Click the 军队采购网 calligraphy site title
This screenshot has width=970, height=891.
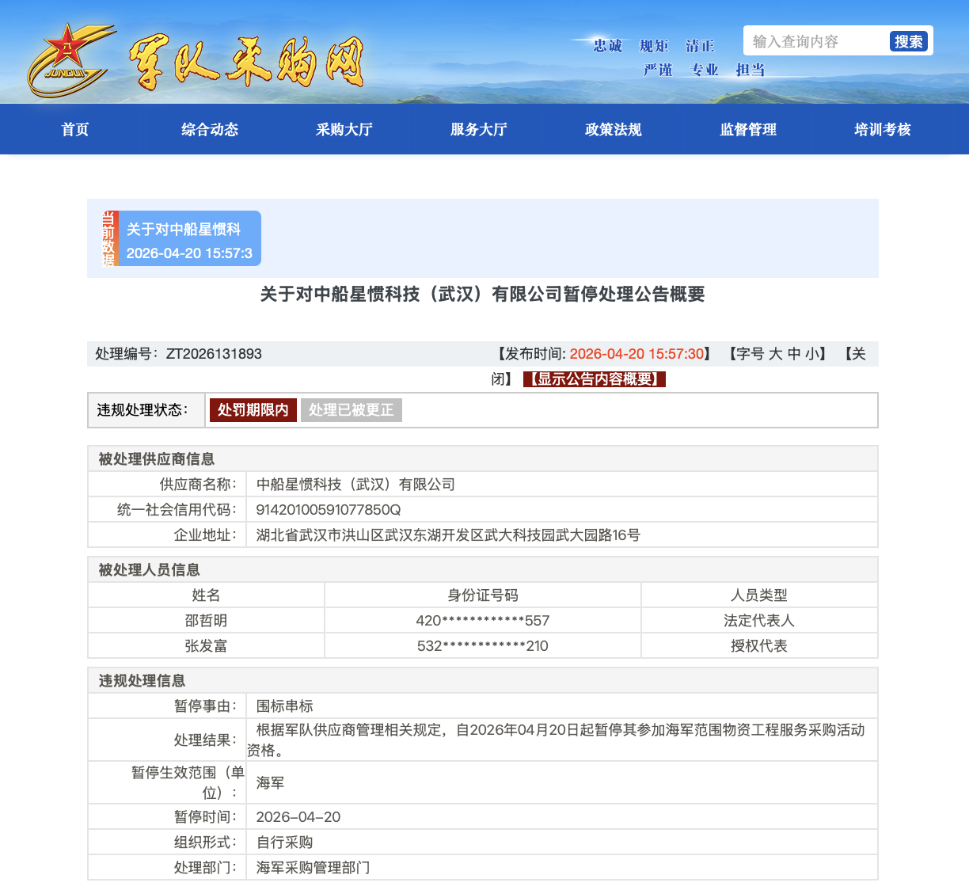click(x=245, y=63)
